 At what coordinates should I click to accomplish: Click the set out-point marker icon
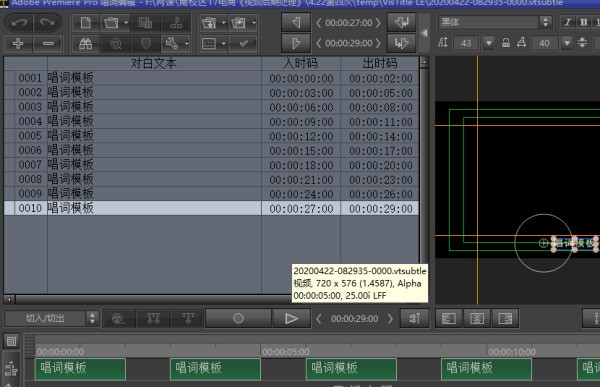pos(296,43)
